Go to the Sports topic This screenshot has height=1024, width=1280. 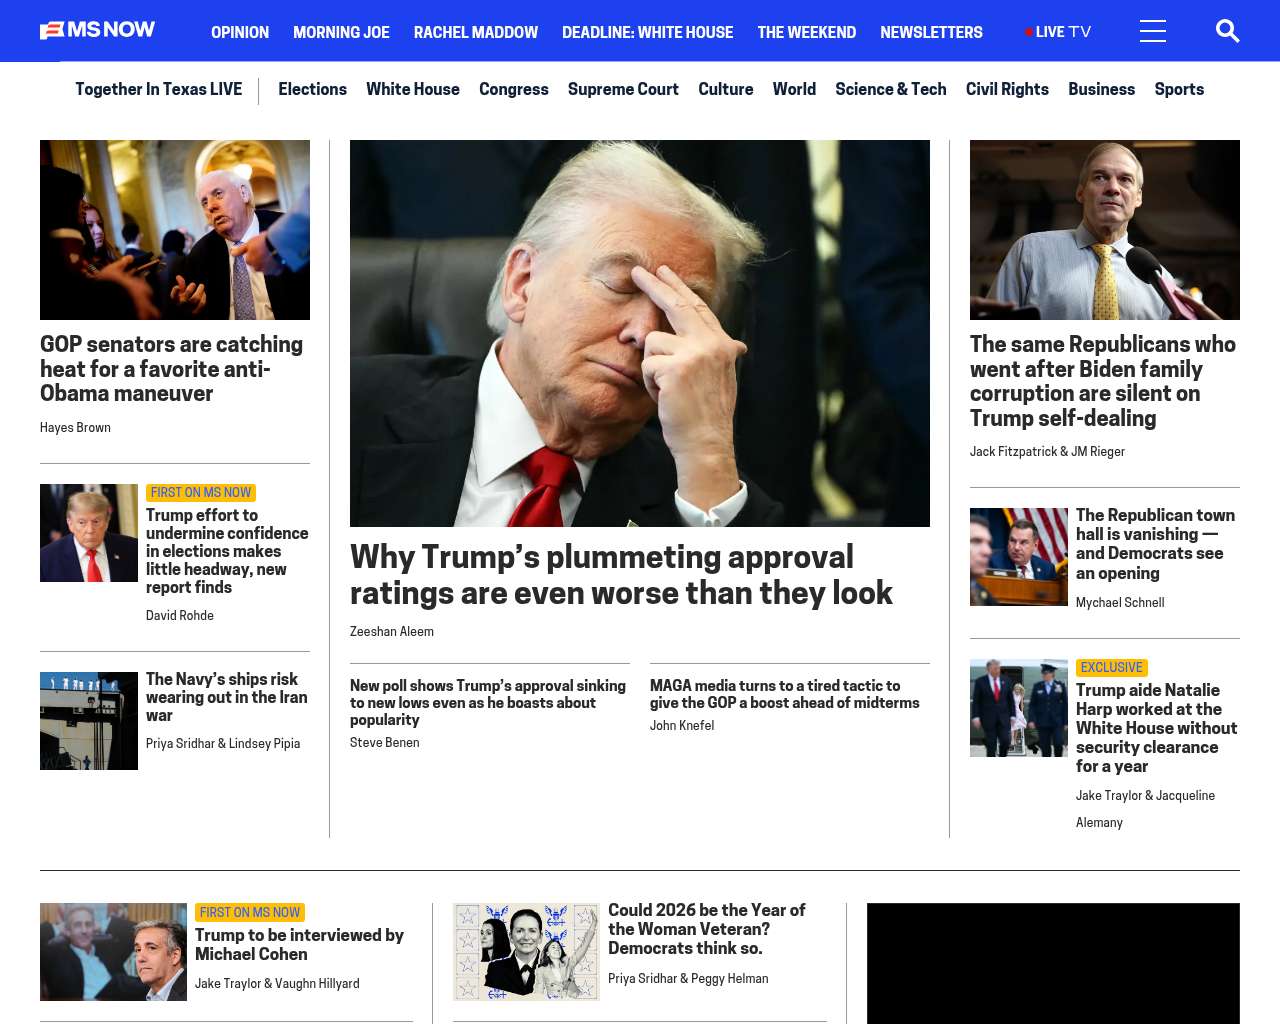click(x=1179, y=89)
